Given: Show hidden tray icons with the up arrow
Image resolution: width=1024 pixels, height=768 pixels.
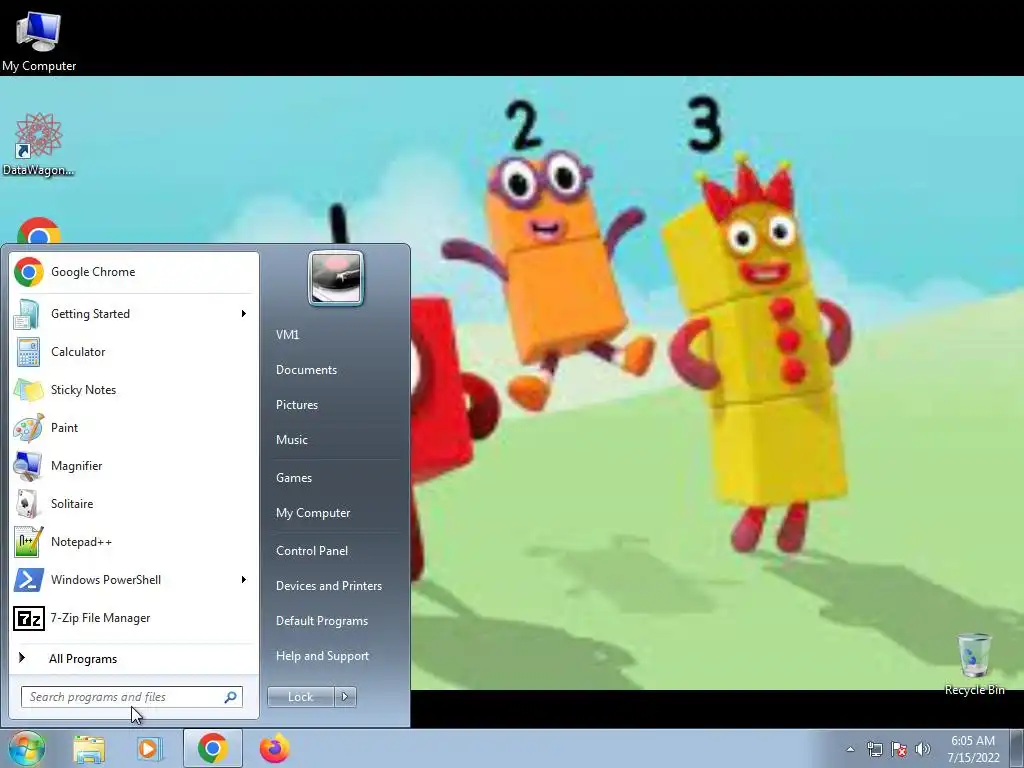Looking at the screenshot, I should 850,750.
